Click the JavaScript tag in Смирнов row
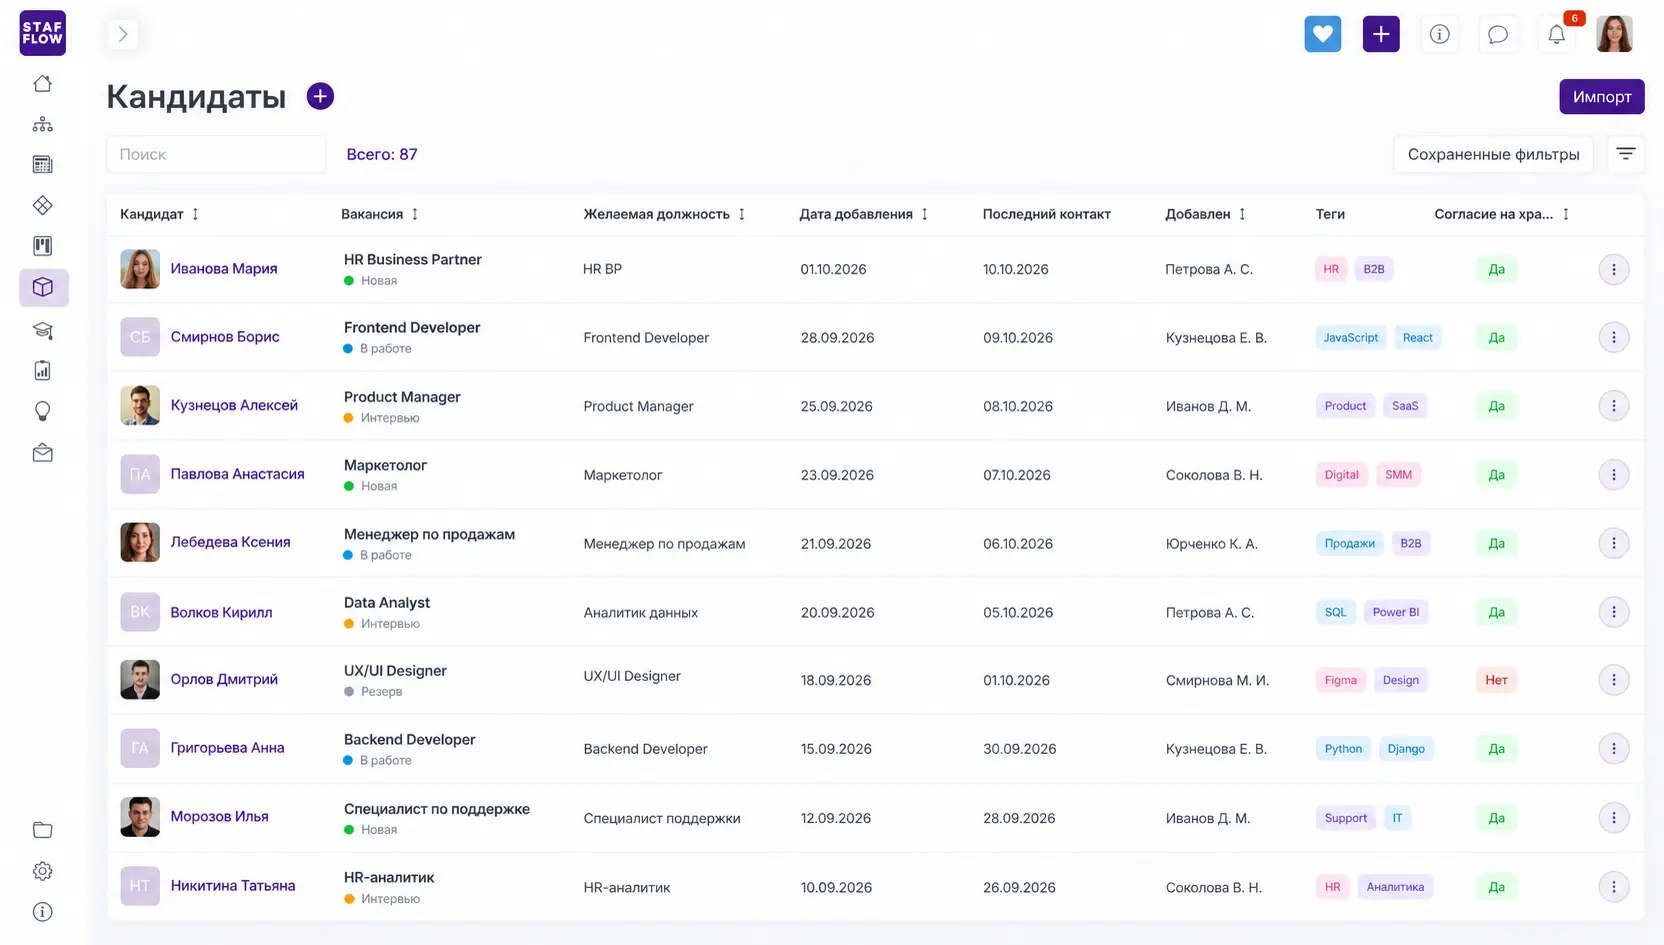 click(x=1350, y=338)
